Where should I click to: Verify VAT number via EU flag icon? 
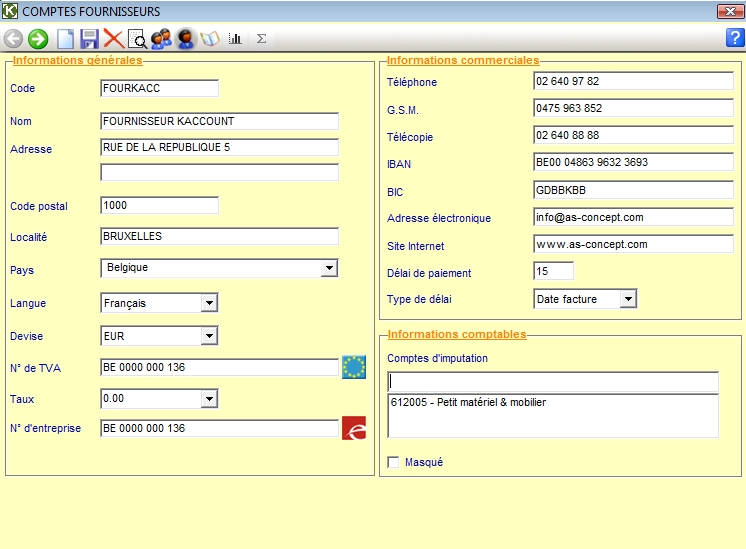pos(354,367)
